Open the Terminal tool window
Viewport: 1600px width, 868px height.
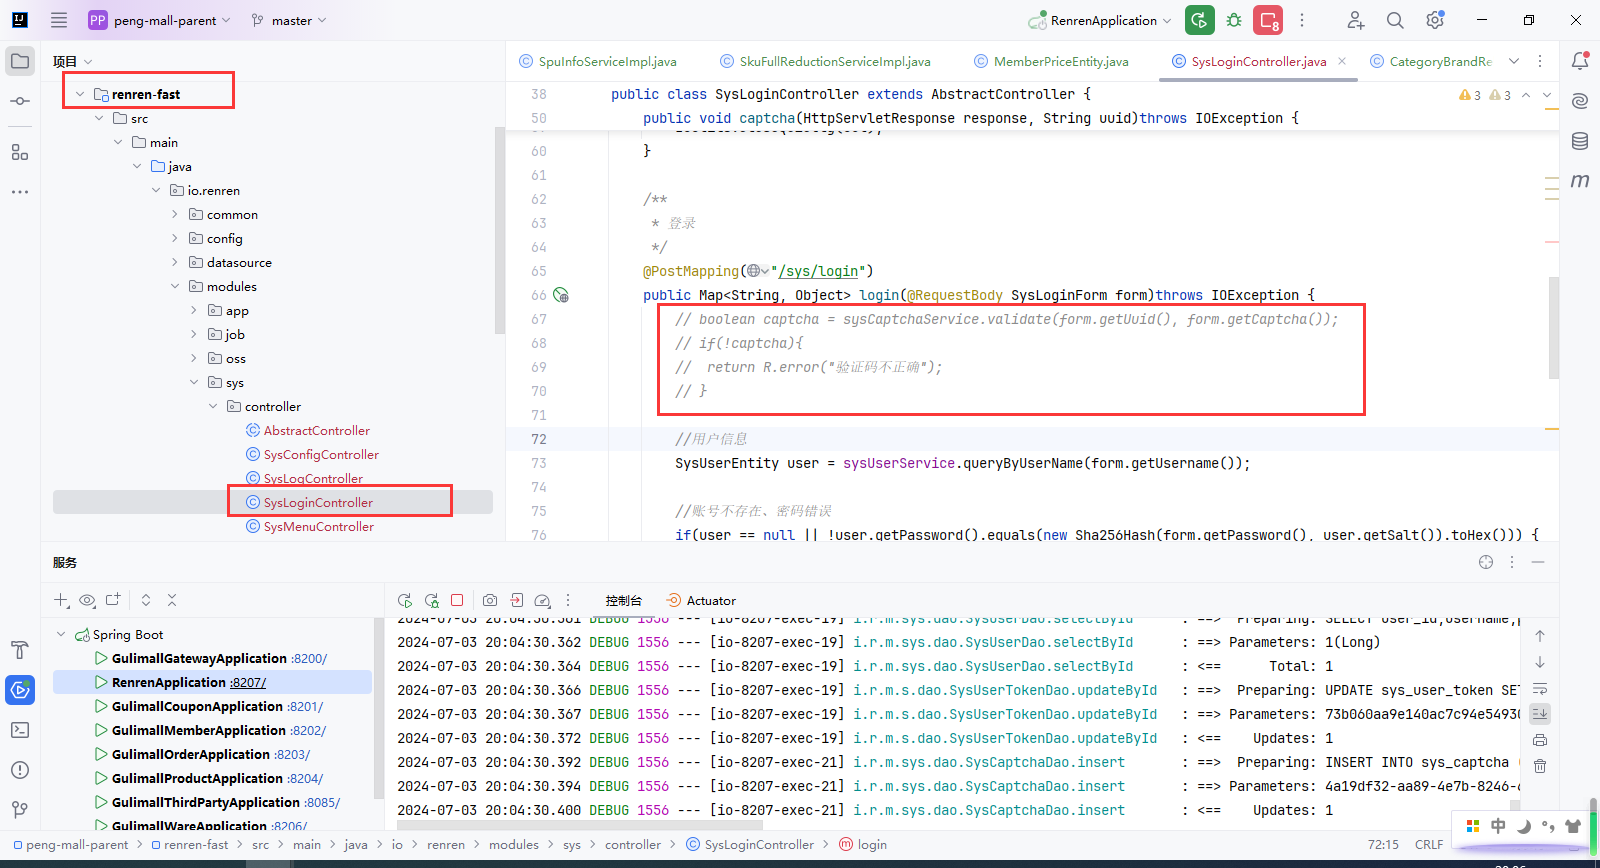(20, 730)
